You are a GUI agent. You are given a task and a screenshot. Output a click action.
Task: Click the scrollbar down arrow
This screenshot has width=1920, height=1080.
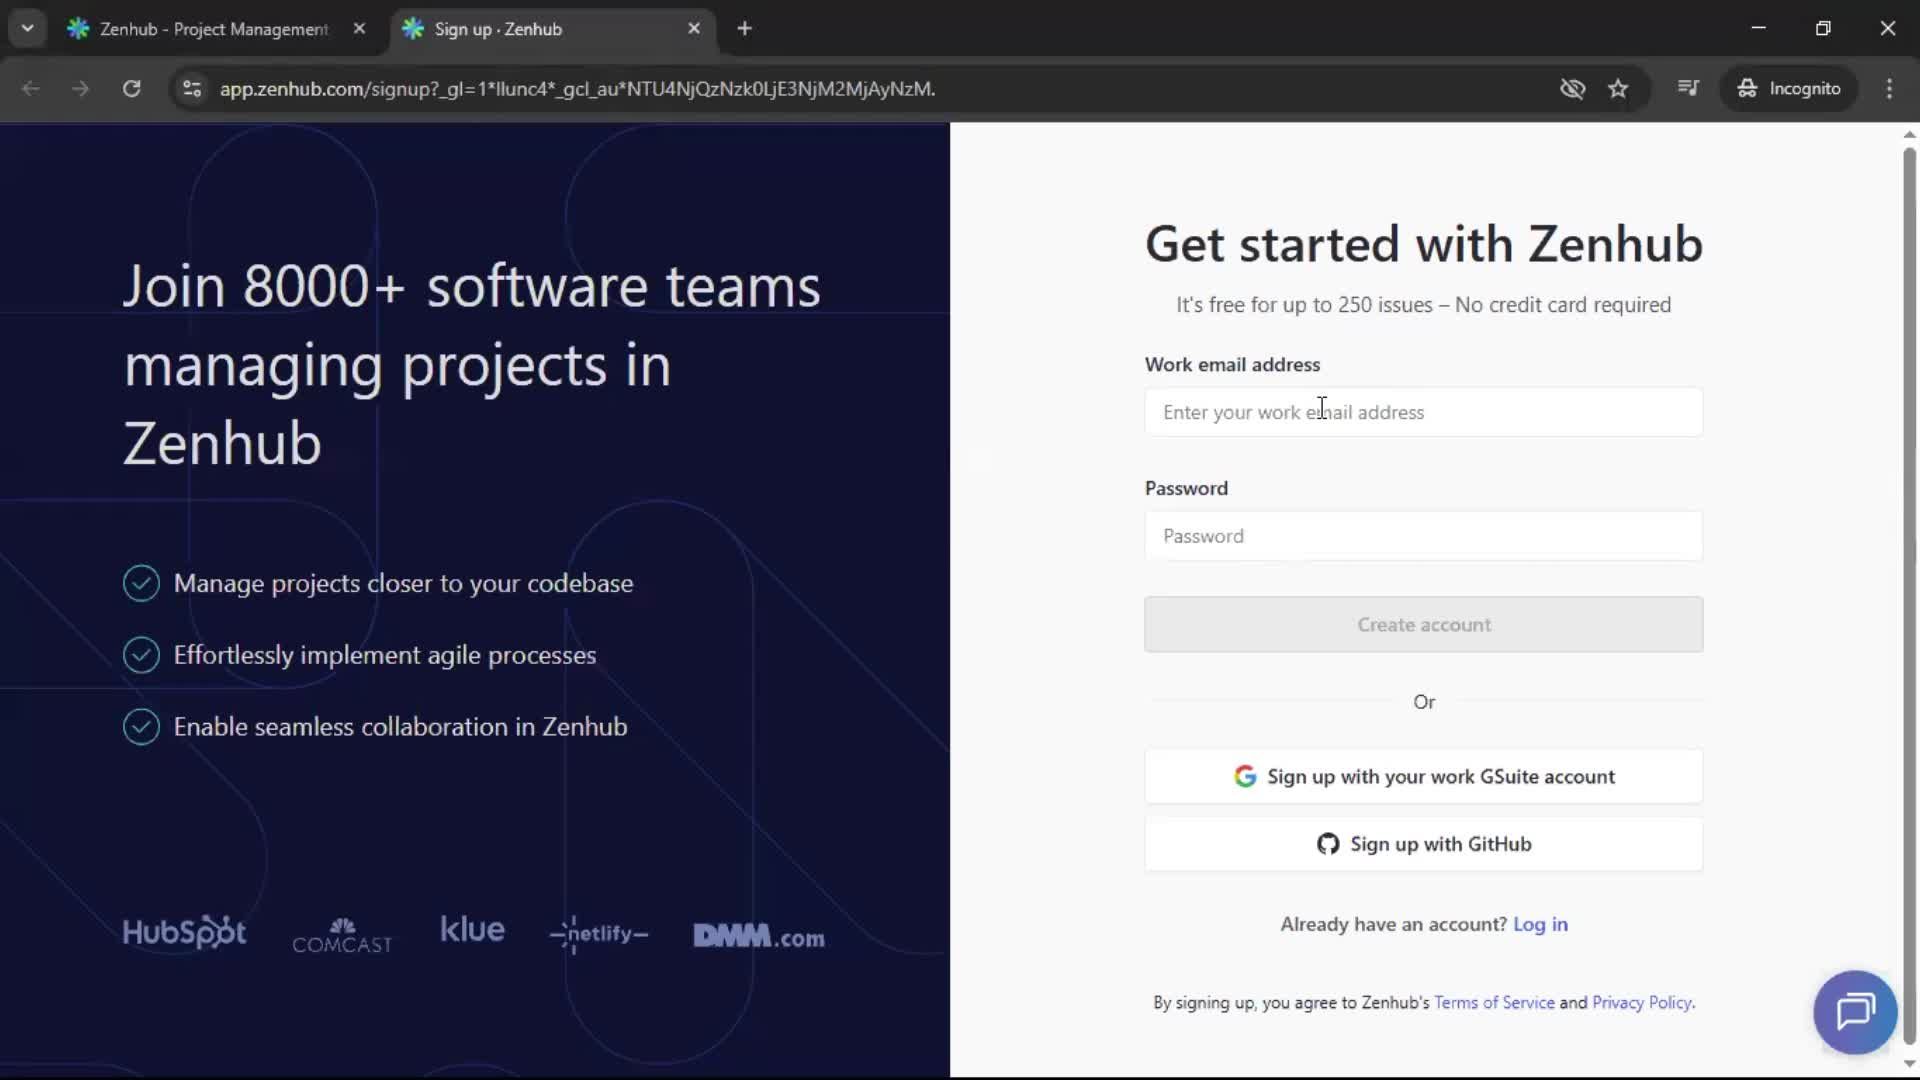pos(1908,1065)
